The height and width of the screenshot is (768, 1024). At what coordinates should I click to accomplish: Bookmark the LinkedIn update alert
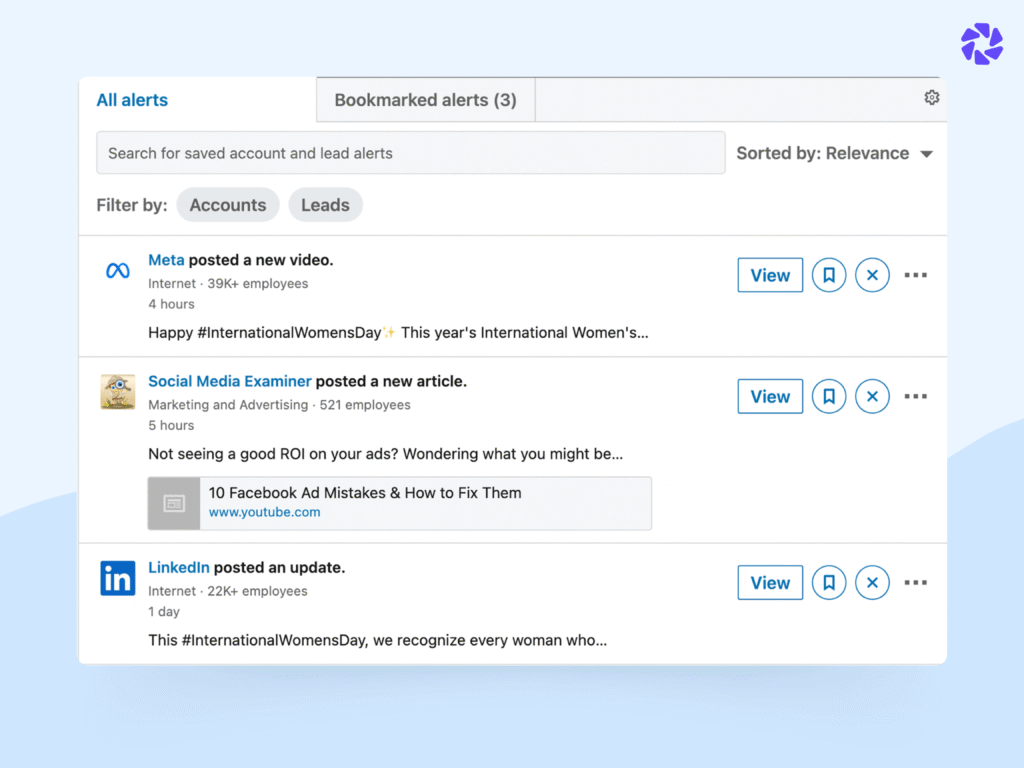click(x=829, y=582)
